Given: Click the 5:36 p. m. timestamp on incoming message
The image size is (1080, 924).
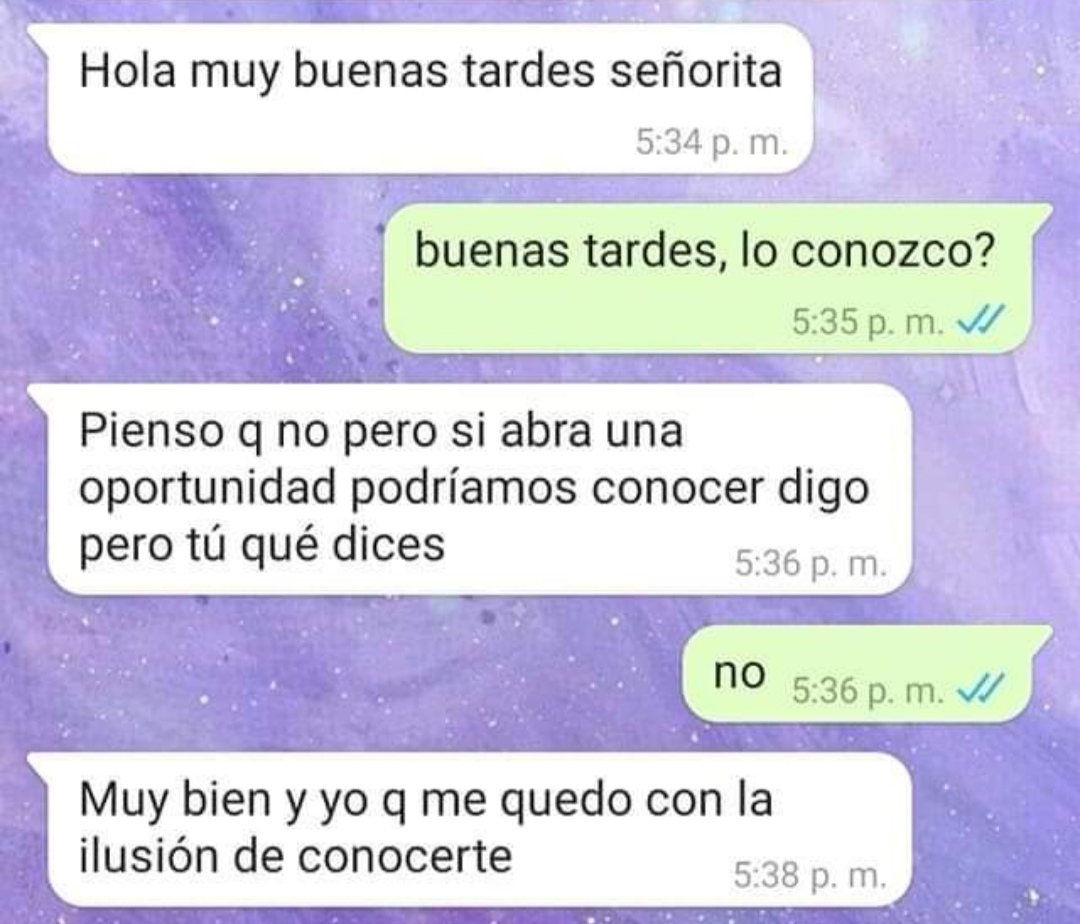Looking at the screenshot, I should (810, 563).
